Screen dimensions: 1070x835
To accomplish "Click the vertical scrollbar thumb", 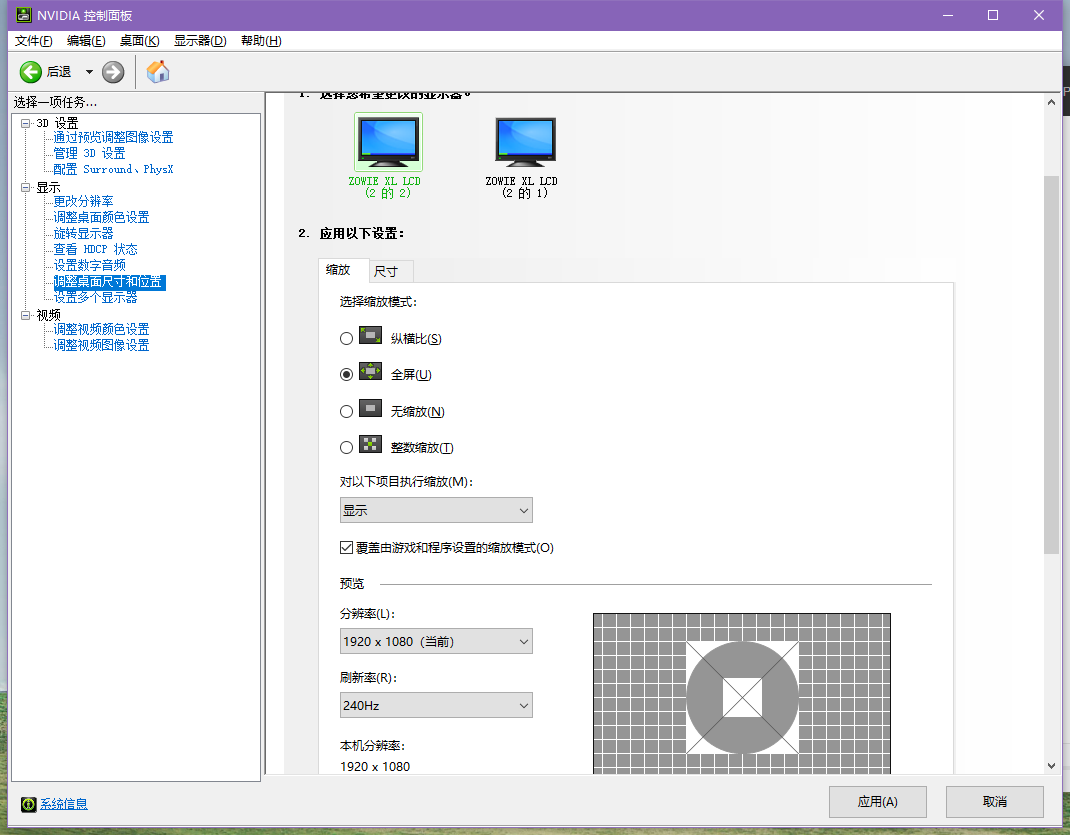I will click(1051, 365).
